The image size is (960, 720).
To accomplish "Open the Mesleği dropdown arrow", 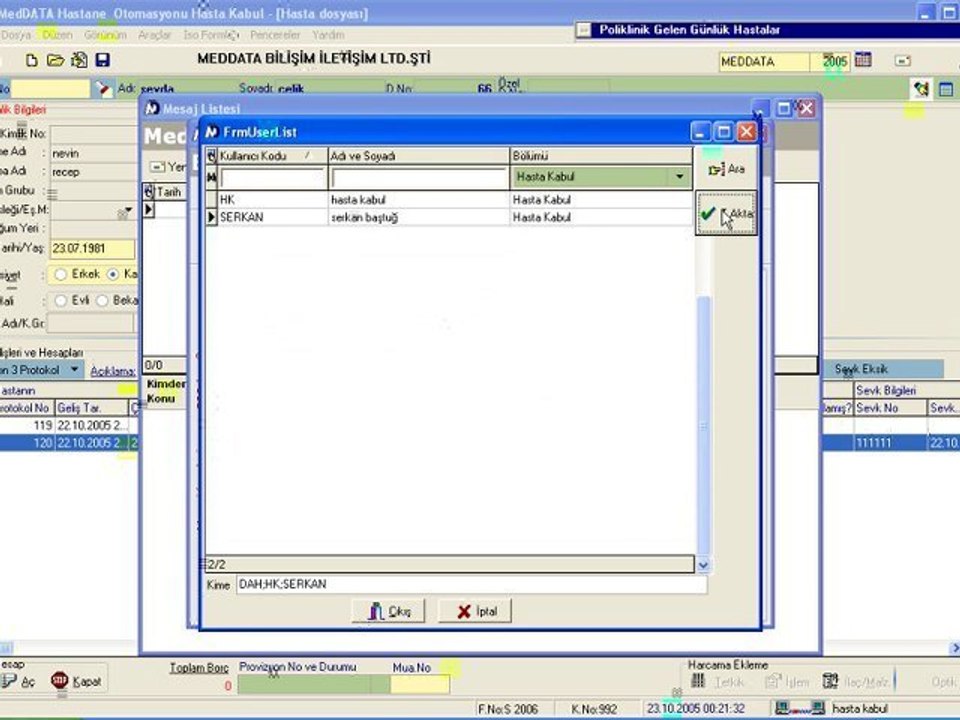I will [x=127, y=210].
